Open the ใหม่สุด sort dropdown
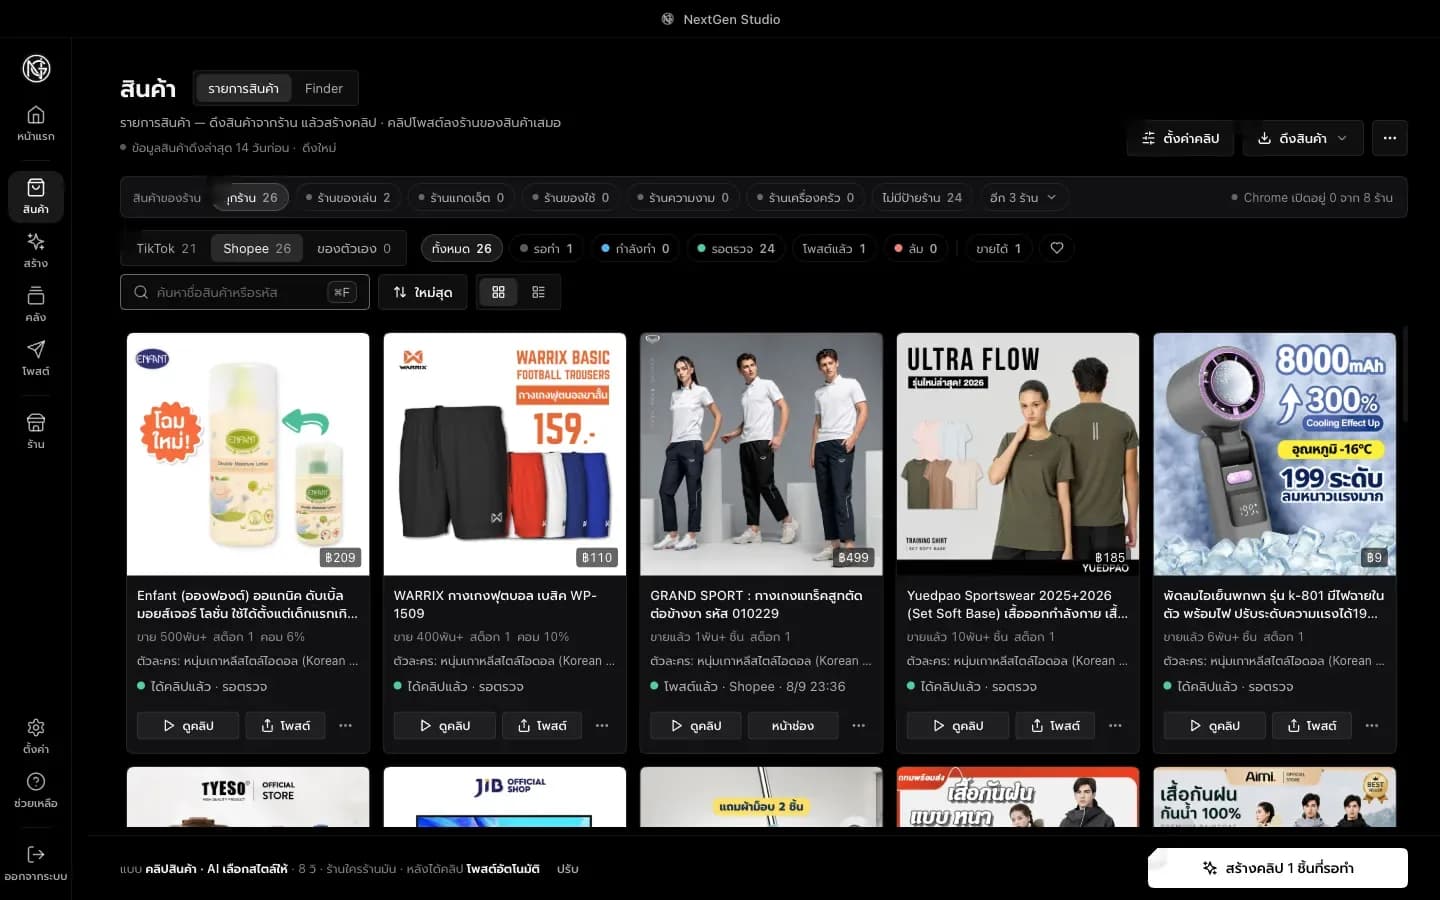The width and height of the screenshot is (1440, 900). (423, 292)
